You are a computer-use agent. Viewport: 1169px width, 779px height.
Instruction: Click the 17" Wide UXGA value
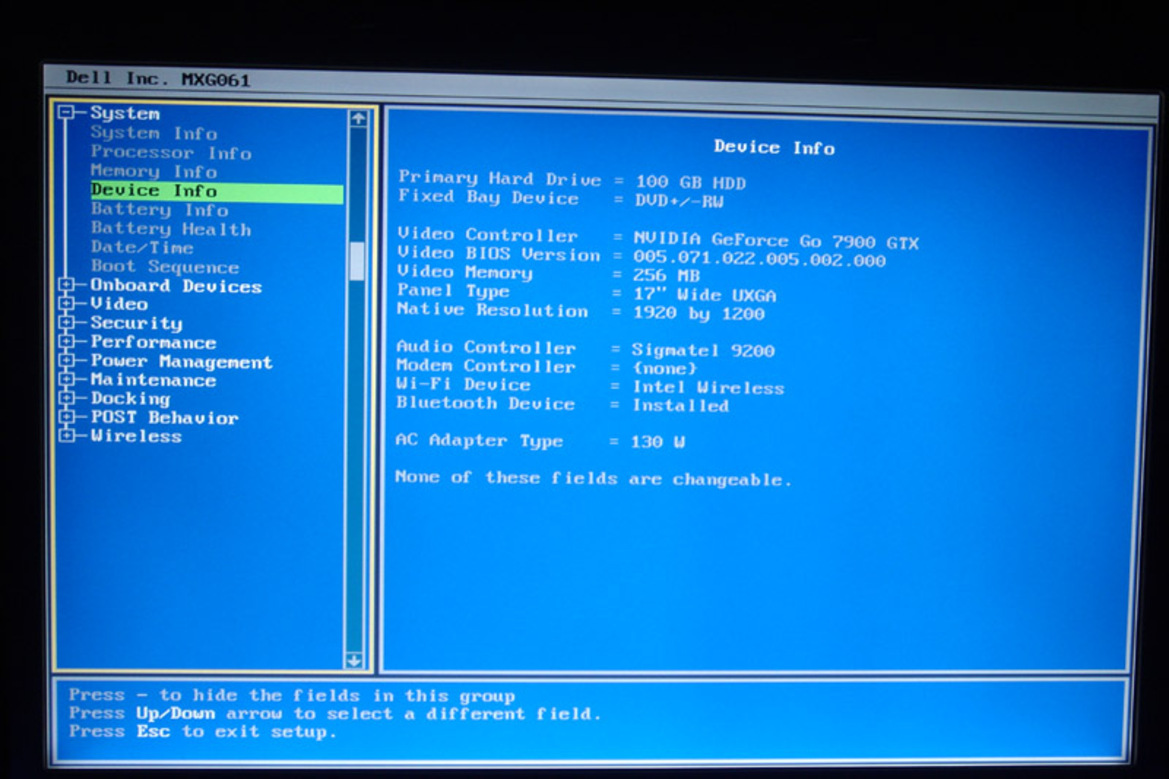pos(705,295)
